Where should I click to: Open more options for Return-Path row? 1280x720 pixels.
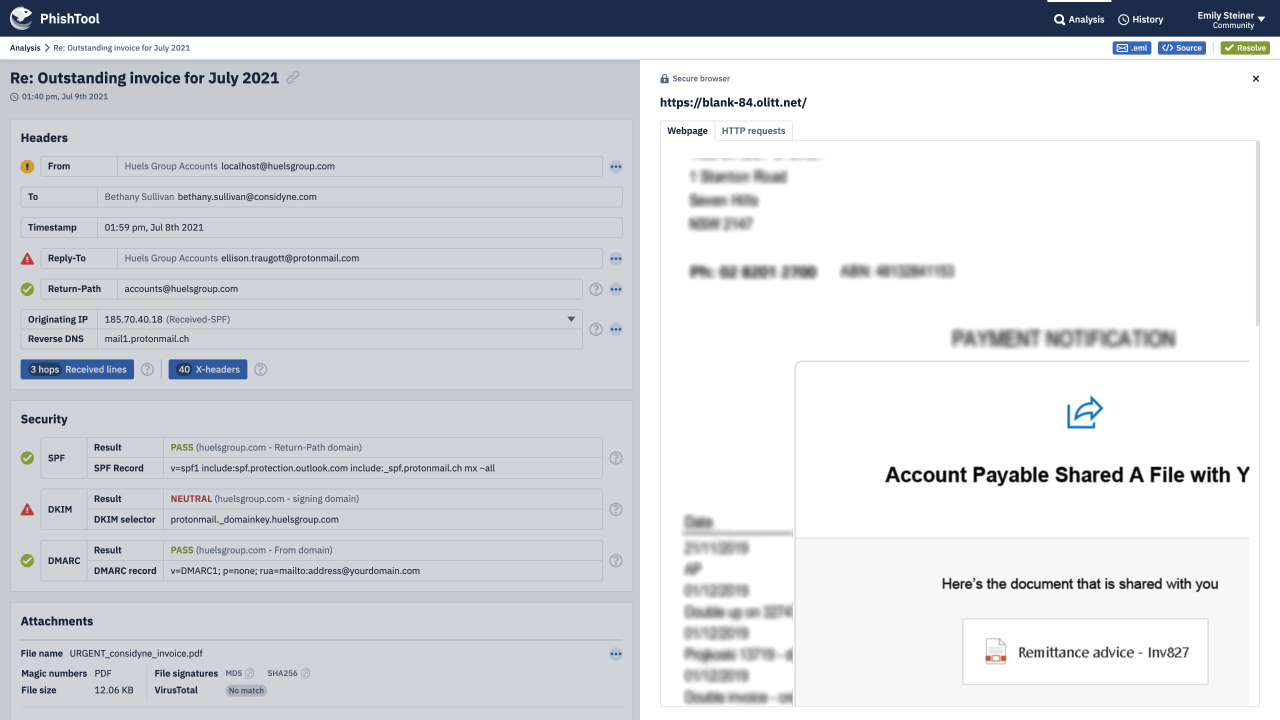click(616, 289)
